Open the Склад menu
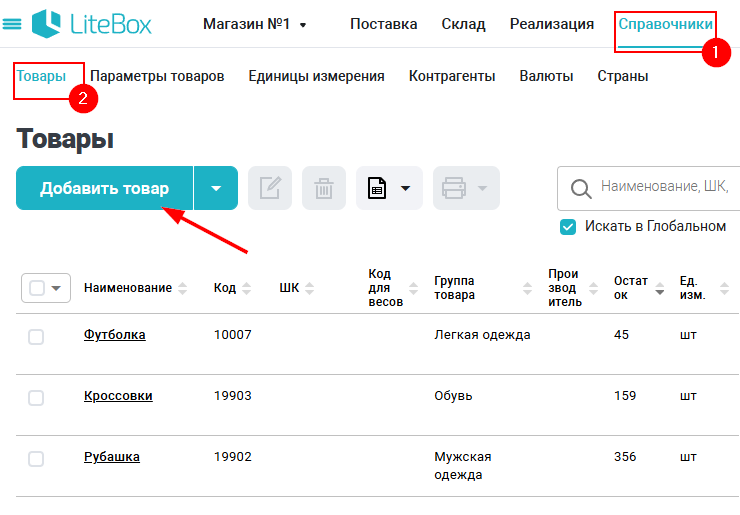Viewport: 740px width, 515px height. coord(463,24)
